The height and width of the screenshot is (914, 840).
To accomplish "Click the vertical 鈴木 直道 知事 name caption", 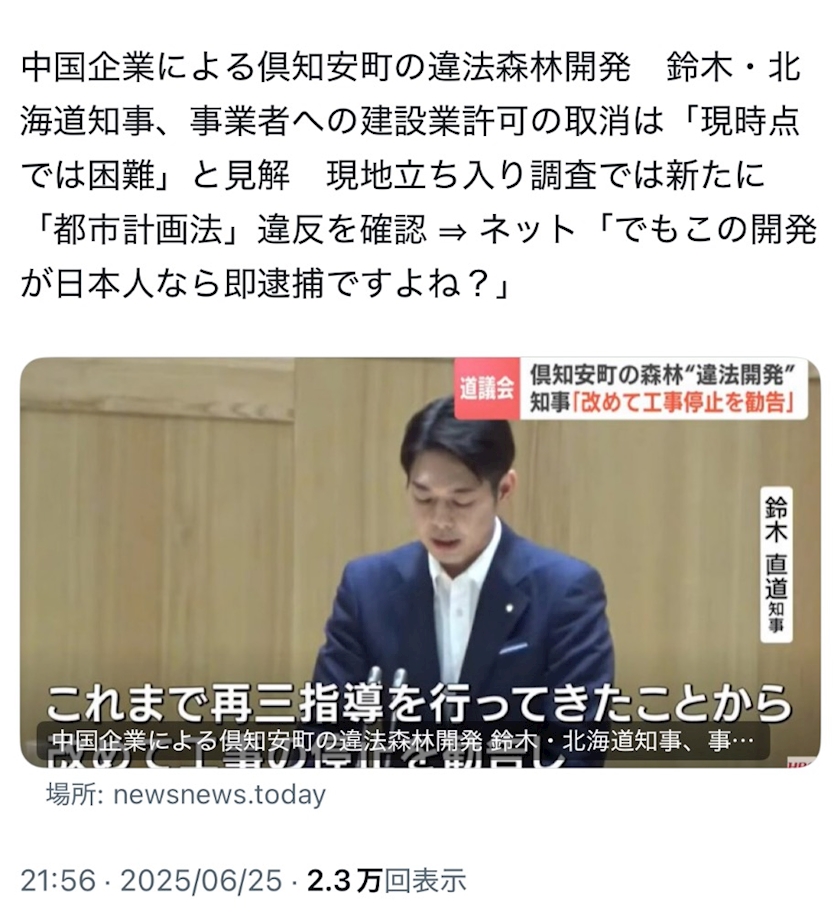I will tap(776, 564).
